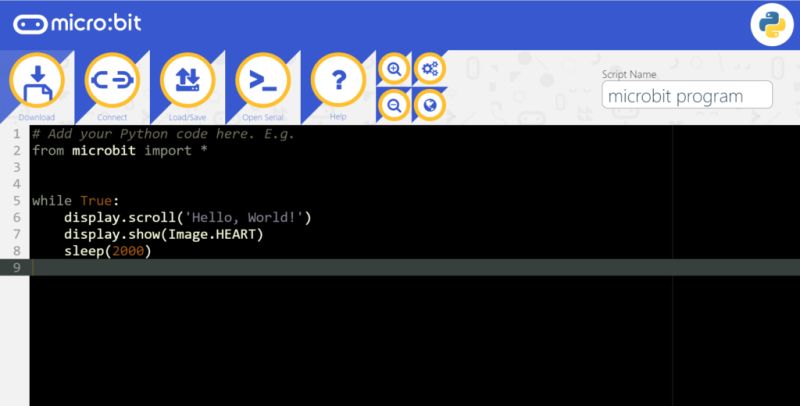
Task: Click the 'from microbit import *' line
Action: tap(120, 150)
